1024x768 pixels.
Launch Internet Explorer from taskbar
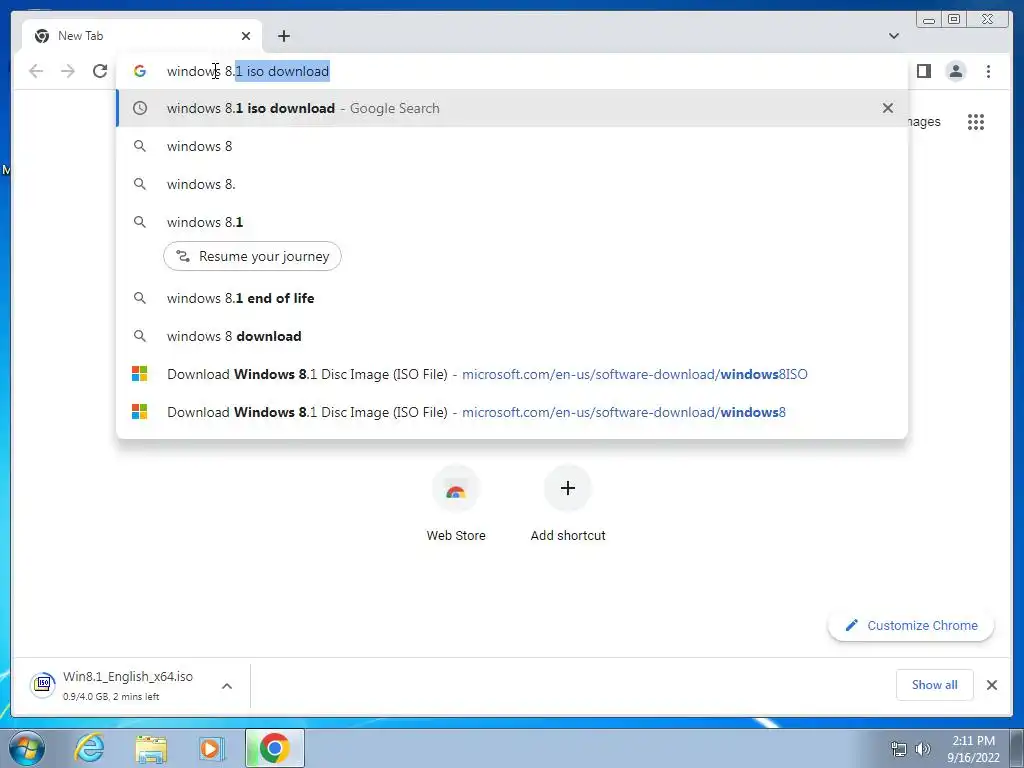click(x=89, y=748)
